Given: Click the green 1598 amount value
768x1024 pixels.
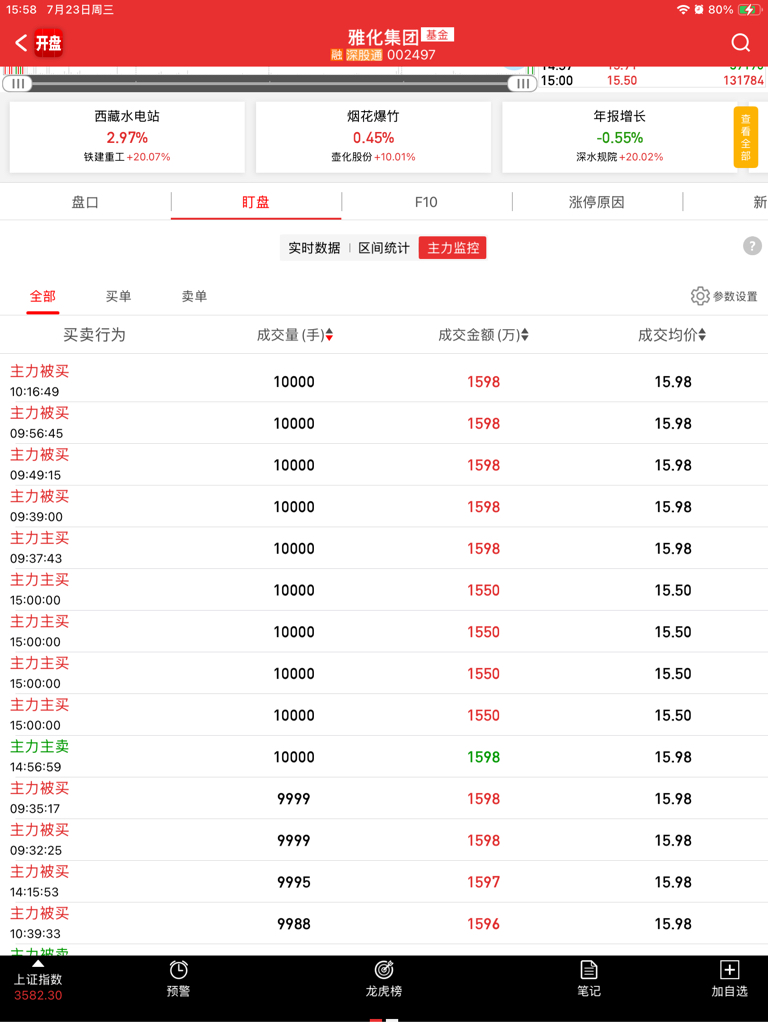Looking at the screenshot, I should pyautogui.click(x=483, y=757).
